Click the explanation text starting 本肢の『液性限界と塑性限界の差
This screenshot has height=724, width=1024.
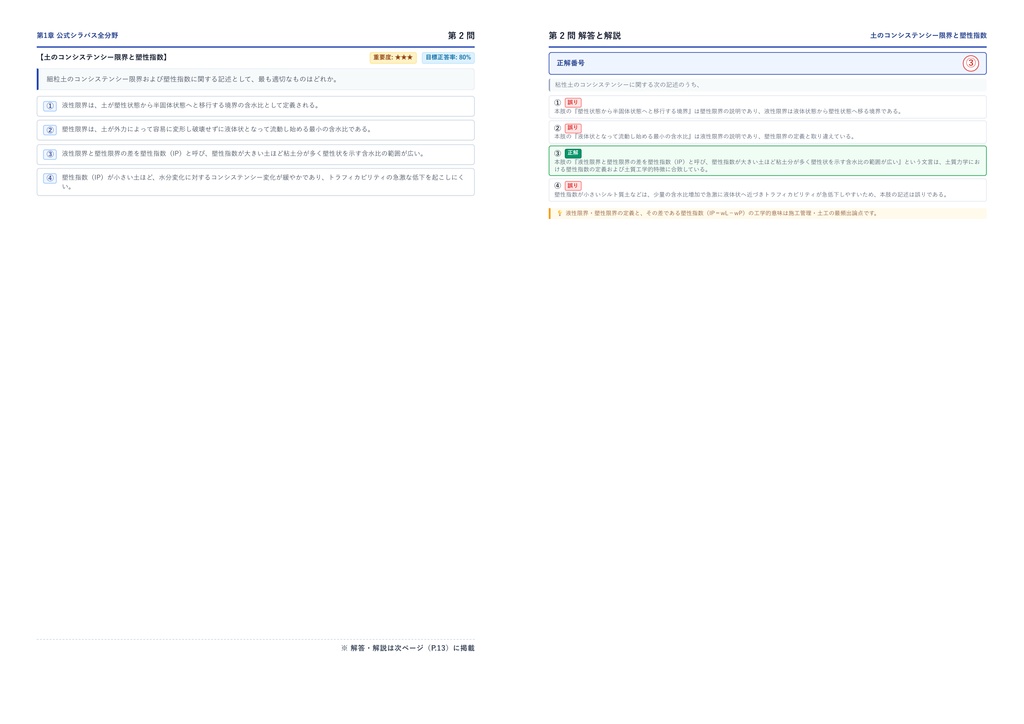point(767,165)
